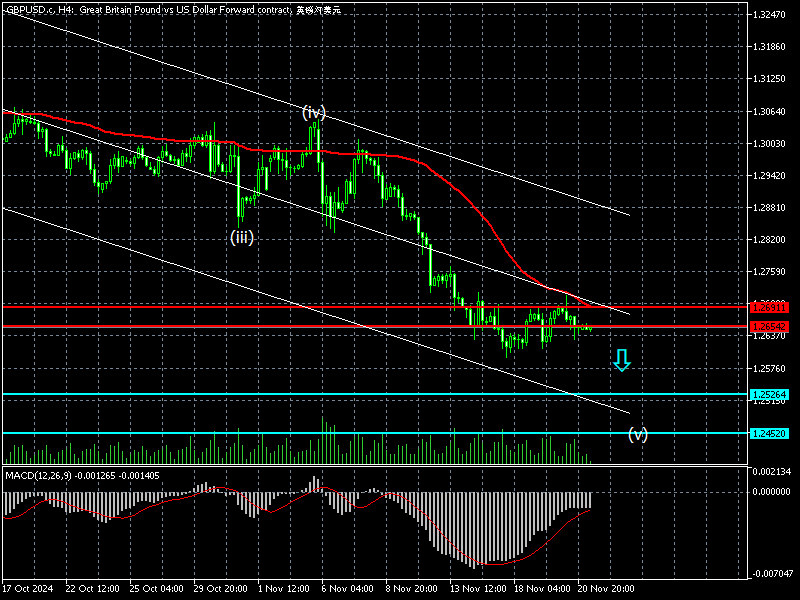Click the 25 Oct 04:00 time label
The height and width of the screenshot is (600, 800).
click(x=157, y=588)
